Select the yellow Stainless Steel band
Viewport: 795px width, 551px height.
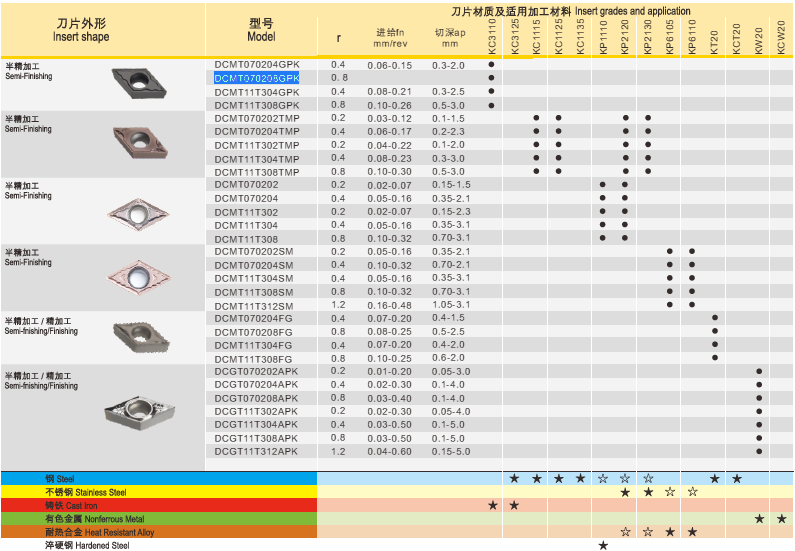pyautogui.click(x=159, y=492)
